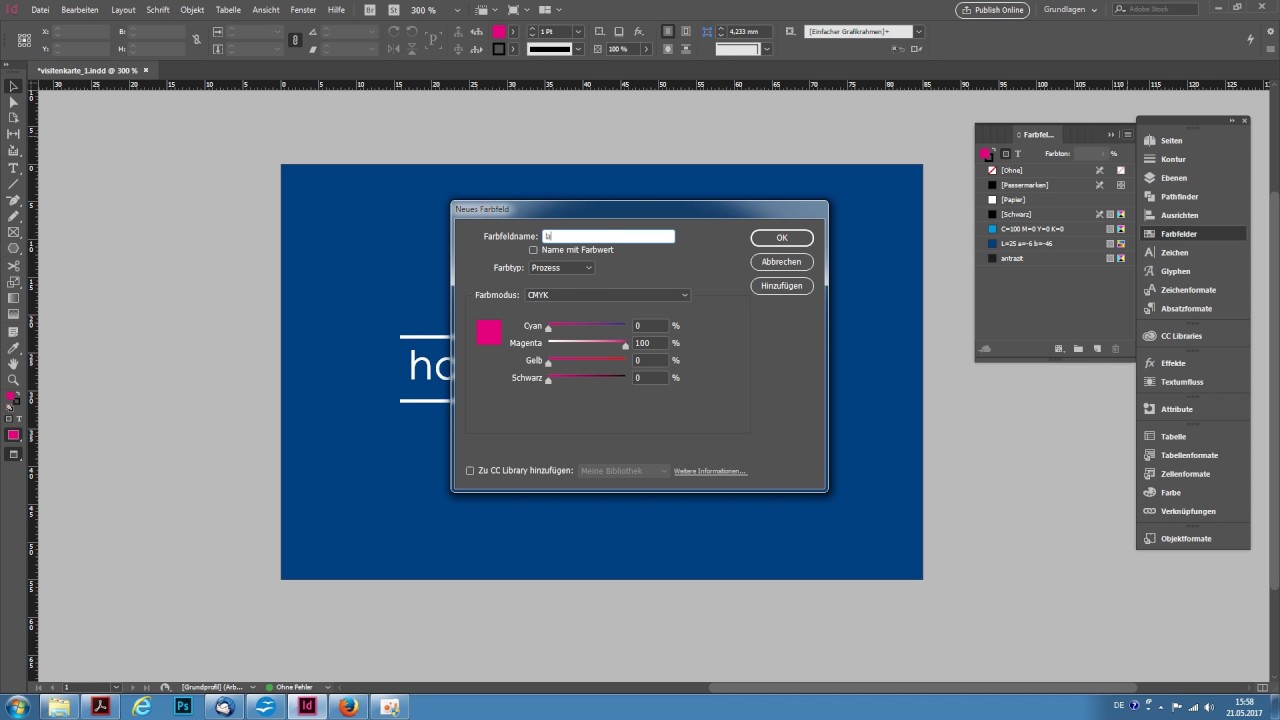Open the Farbfelder panel flyout menu
The height and width of the screenshot is (720, 1280).
[1127, 134]
